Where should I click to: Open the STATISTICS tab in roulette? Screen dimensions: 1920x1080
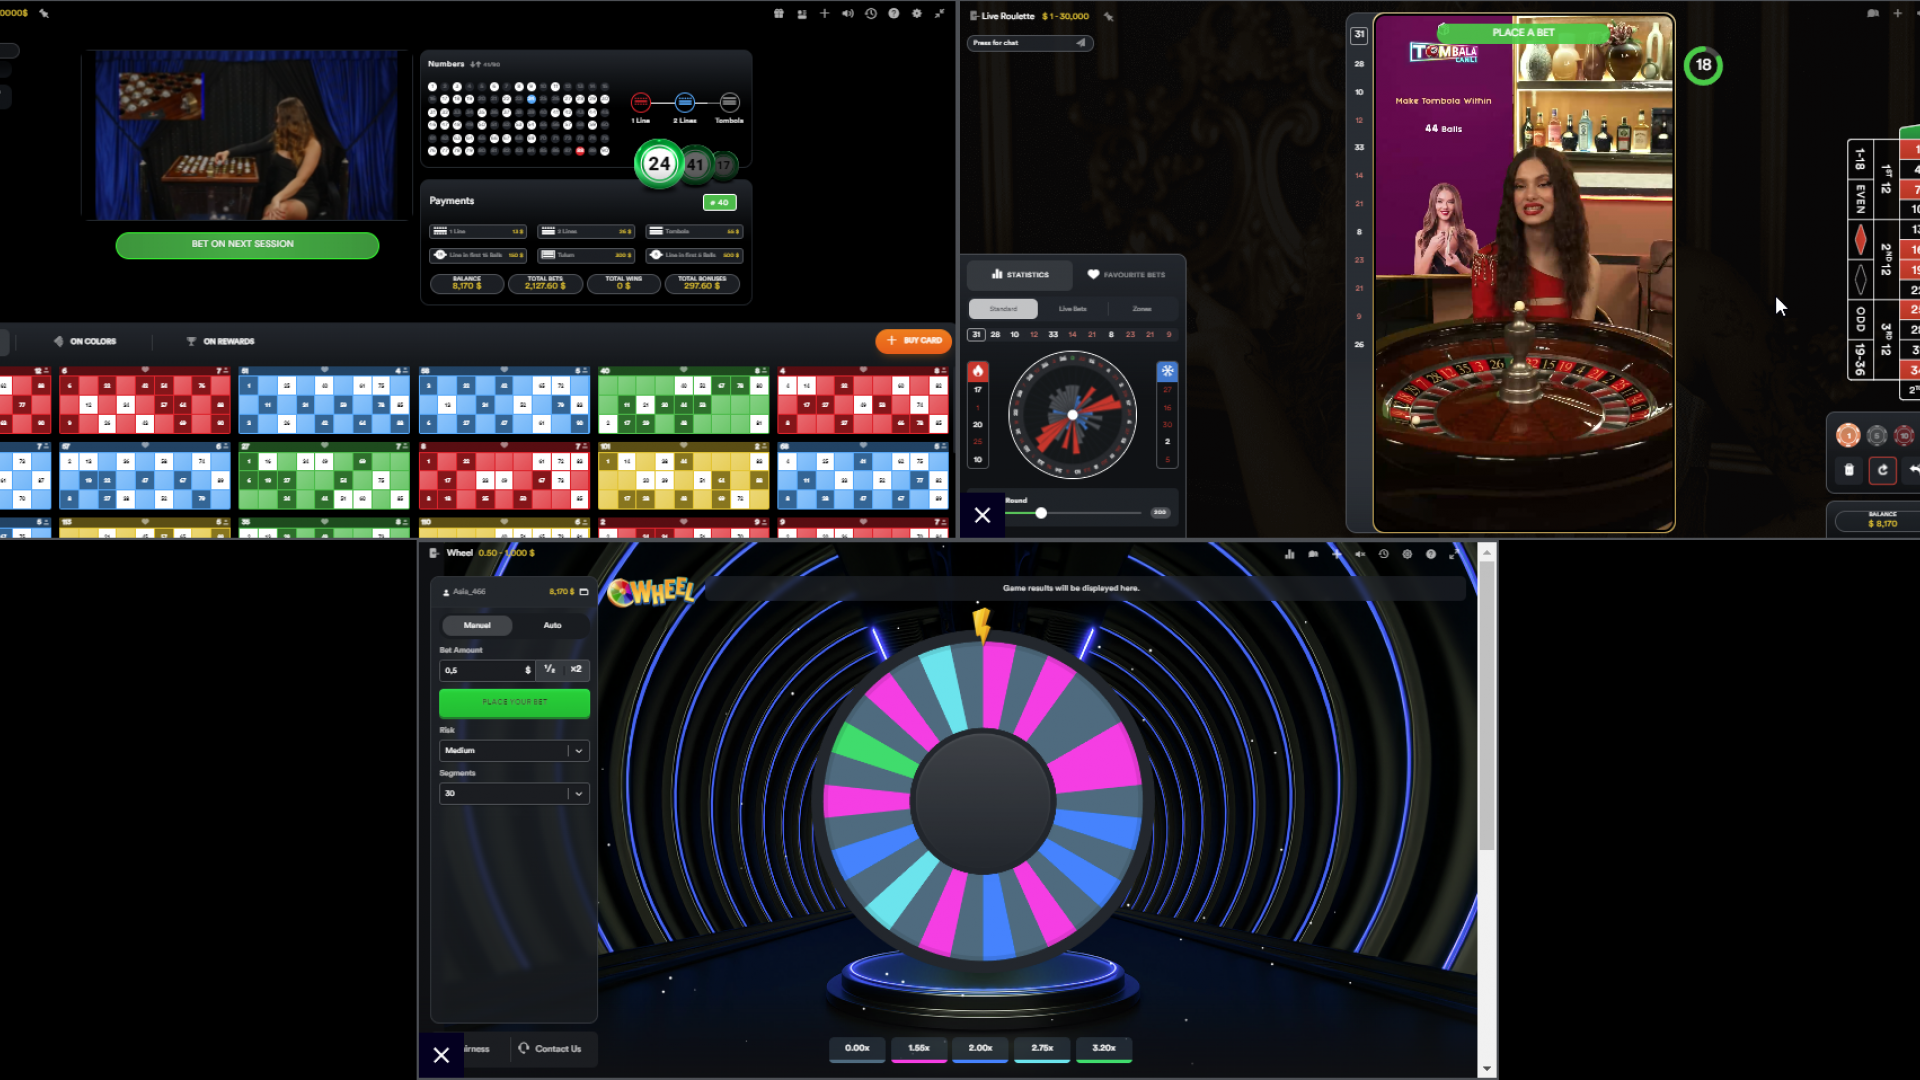pyautogui.click(x=1020, y=274)
